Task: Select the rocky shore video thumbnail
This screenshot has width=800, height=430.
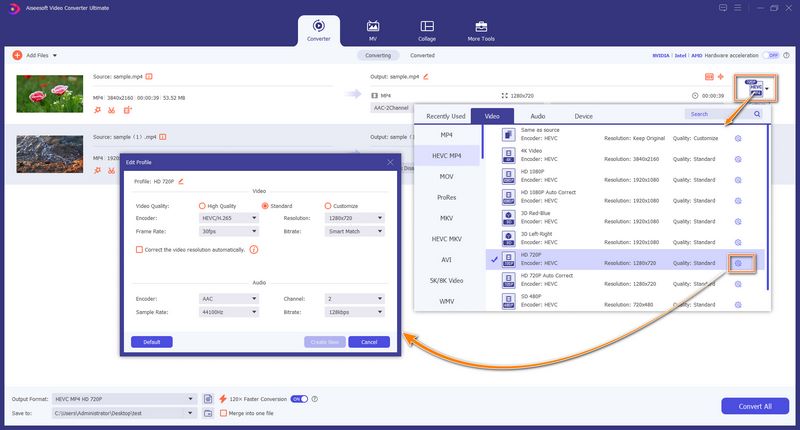Action: pos(49,154)
